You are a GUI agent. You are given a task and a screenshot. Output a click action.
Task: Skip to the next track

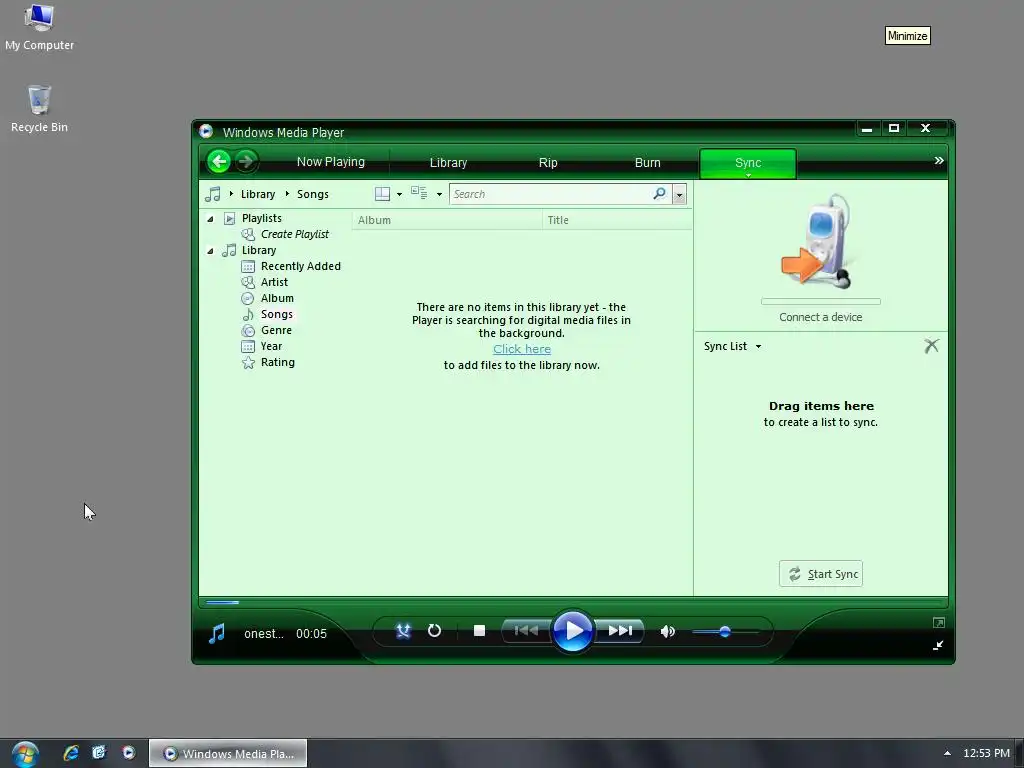pyautogui.click(x=620, y=630)
